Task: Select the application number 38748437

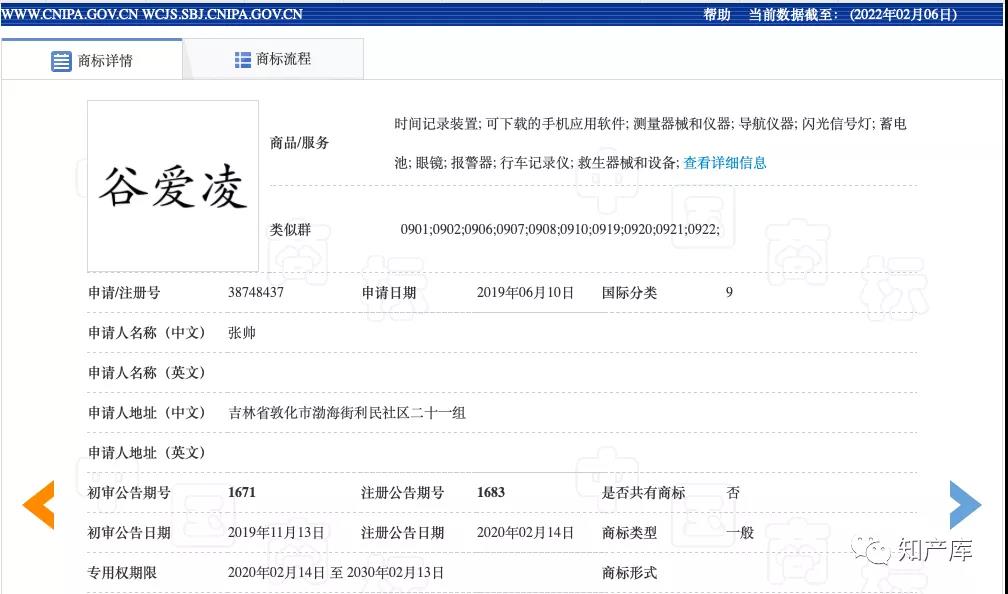Action: pyautogui.click(x=256, y=292)
